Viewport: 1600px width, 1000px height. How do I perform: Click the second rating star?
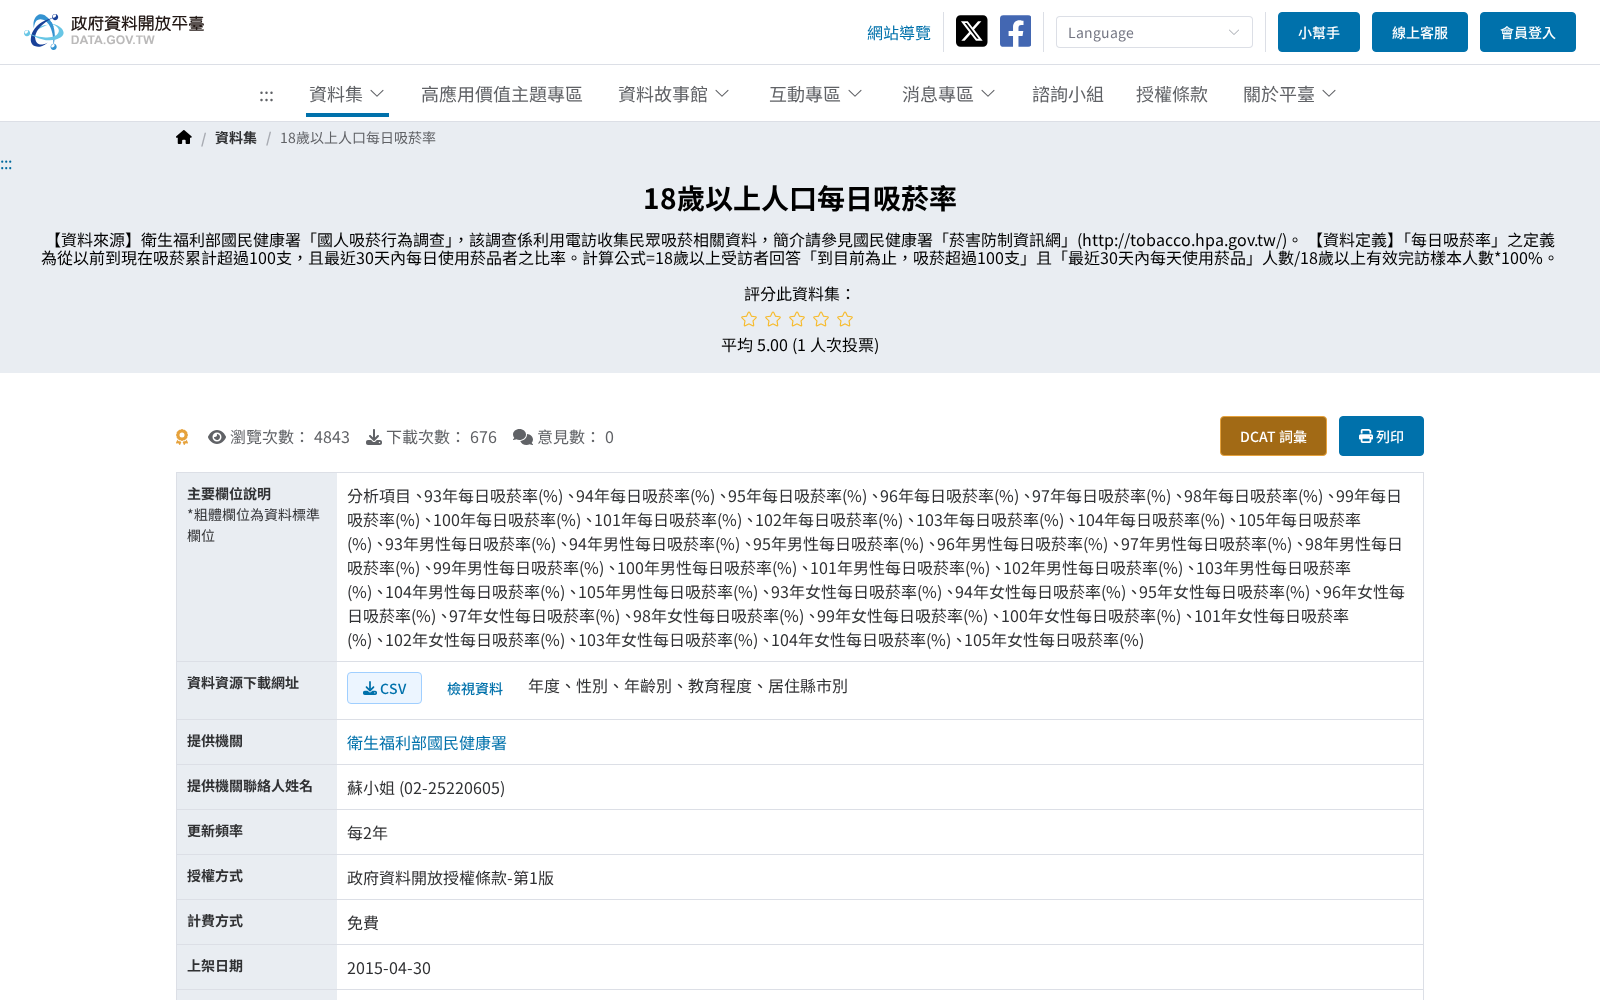[x=773, y=319]
